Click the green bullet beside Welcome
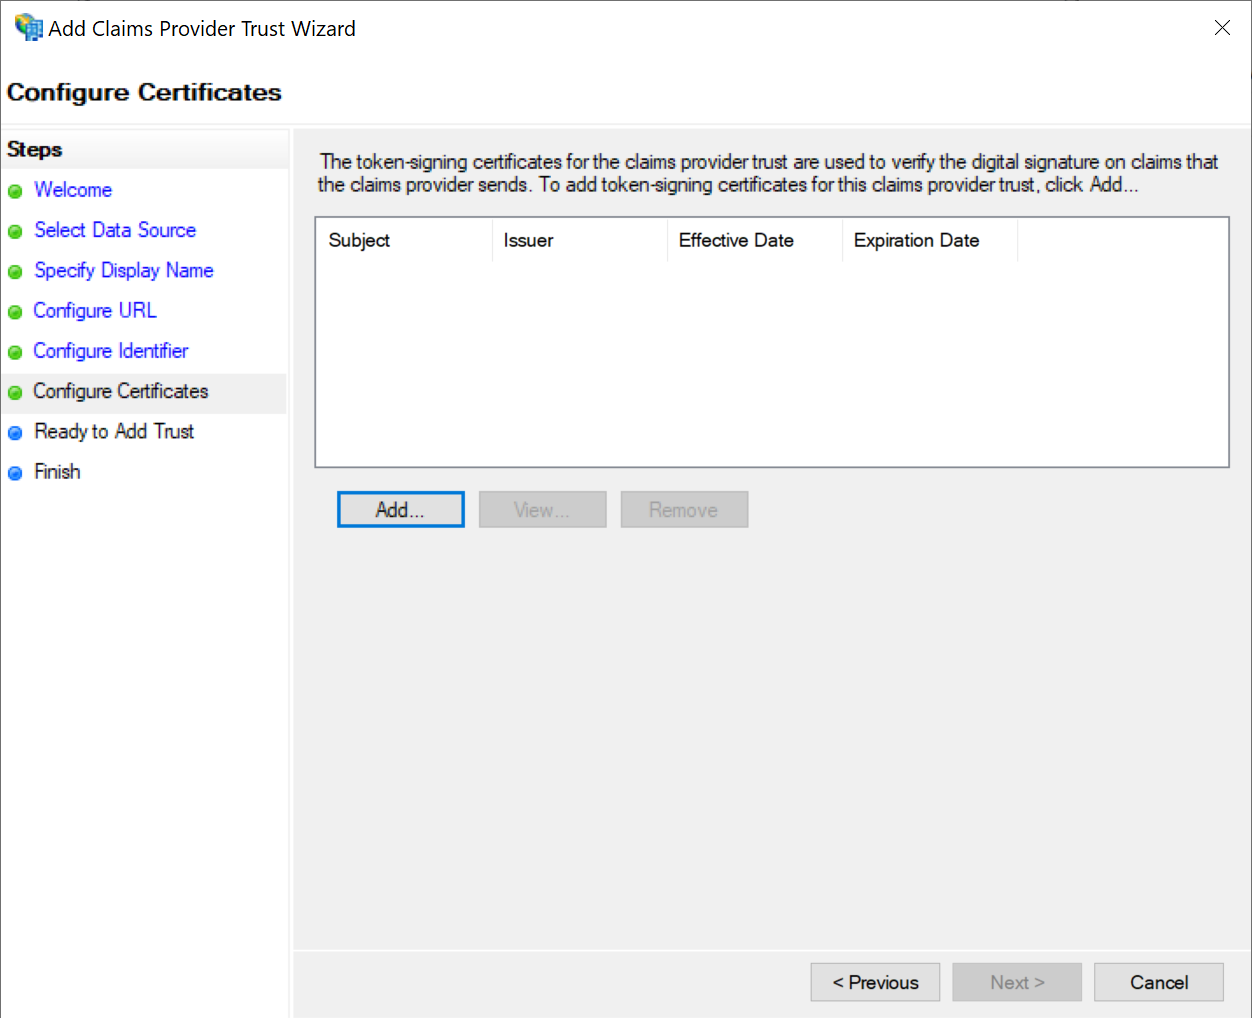The width and height of the screenshot is (1252, 1018). (x=15, y=191)
